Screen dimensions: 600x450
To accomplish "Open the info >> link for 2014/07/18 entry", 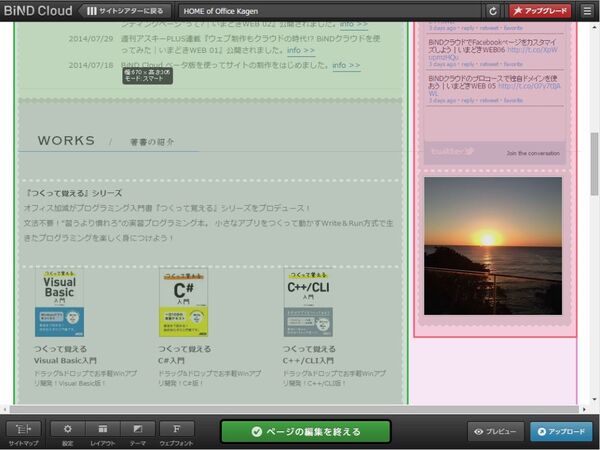I will pyautogui.click(x=346, y=65).
